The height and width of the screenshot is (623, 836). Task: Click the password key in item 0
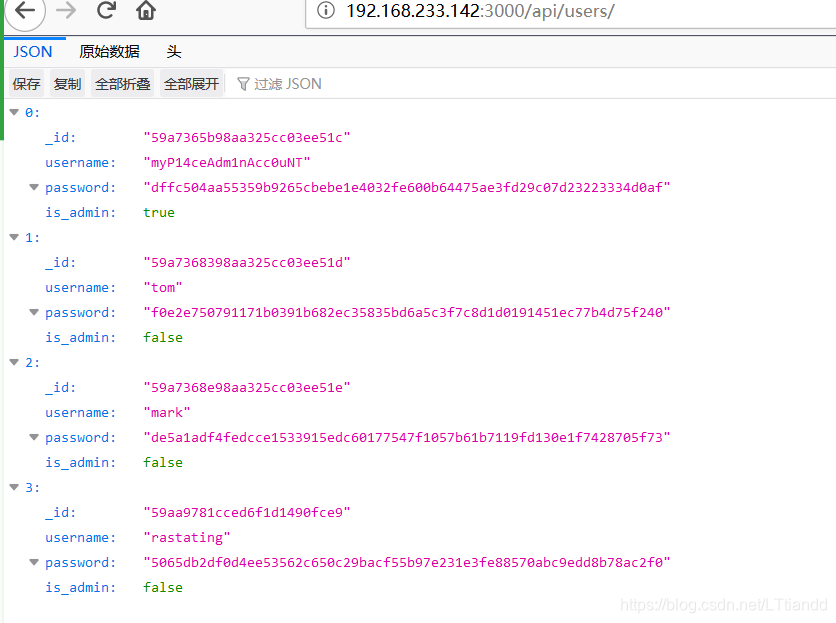81,188
